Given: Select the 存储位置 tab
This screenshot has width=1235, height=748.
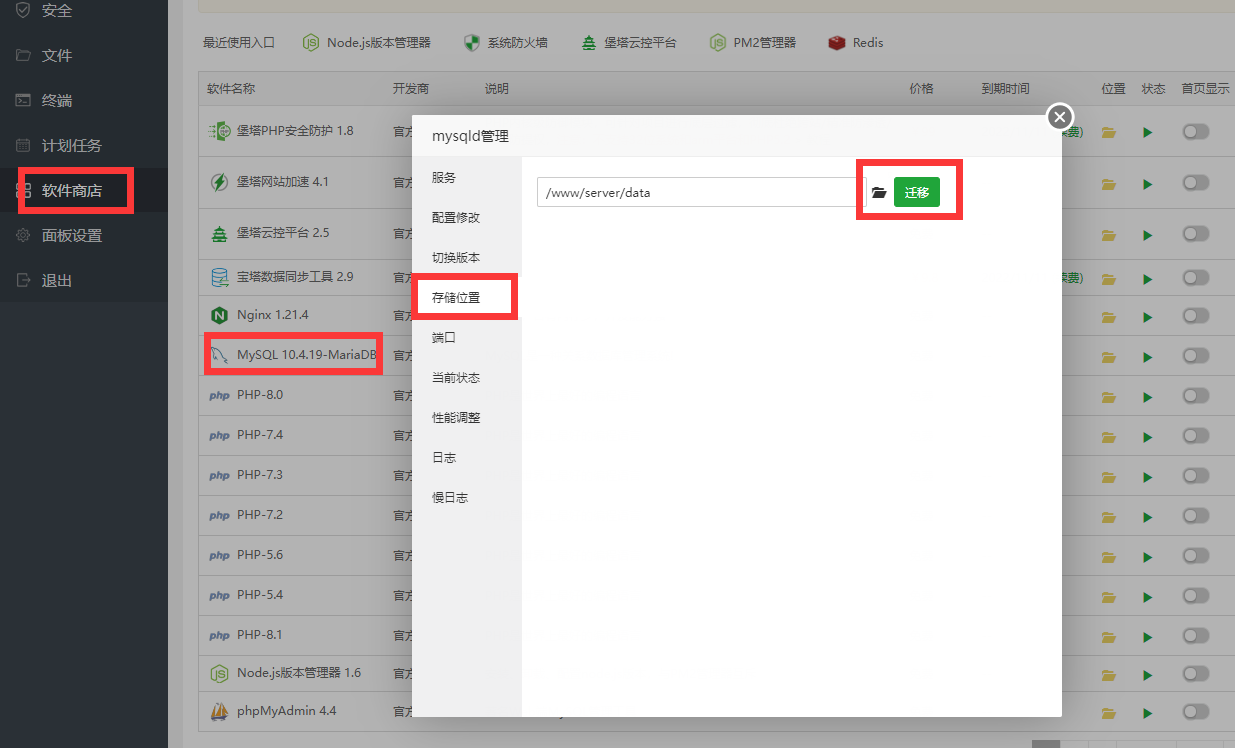Looking at the screenshot, I should click(467, 298).
